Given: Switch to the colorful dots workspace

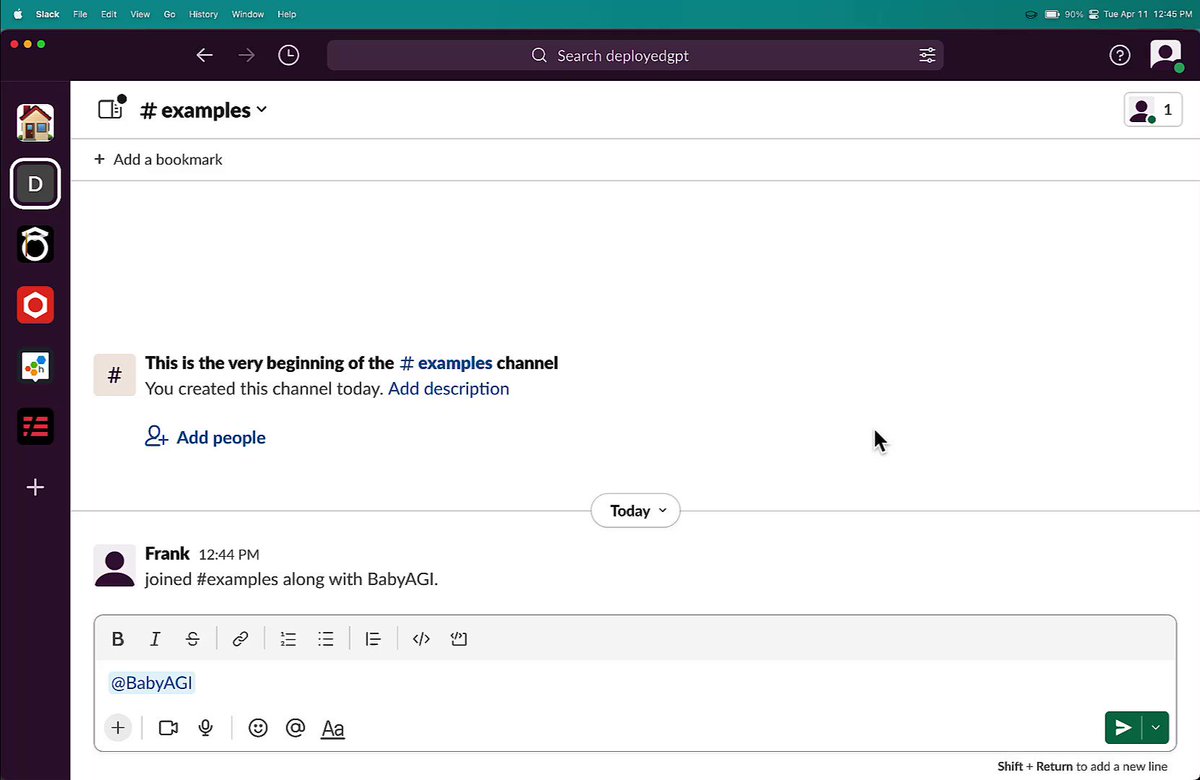Looking at the screenshot, I should [x=35, y=367].
